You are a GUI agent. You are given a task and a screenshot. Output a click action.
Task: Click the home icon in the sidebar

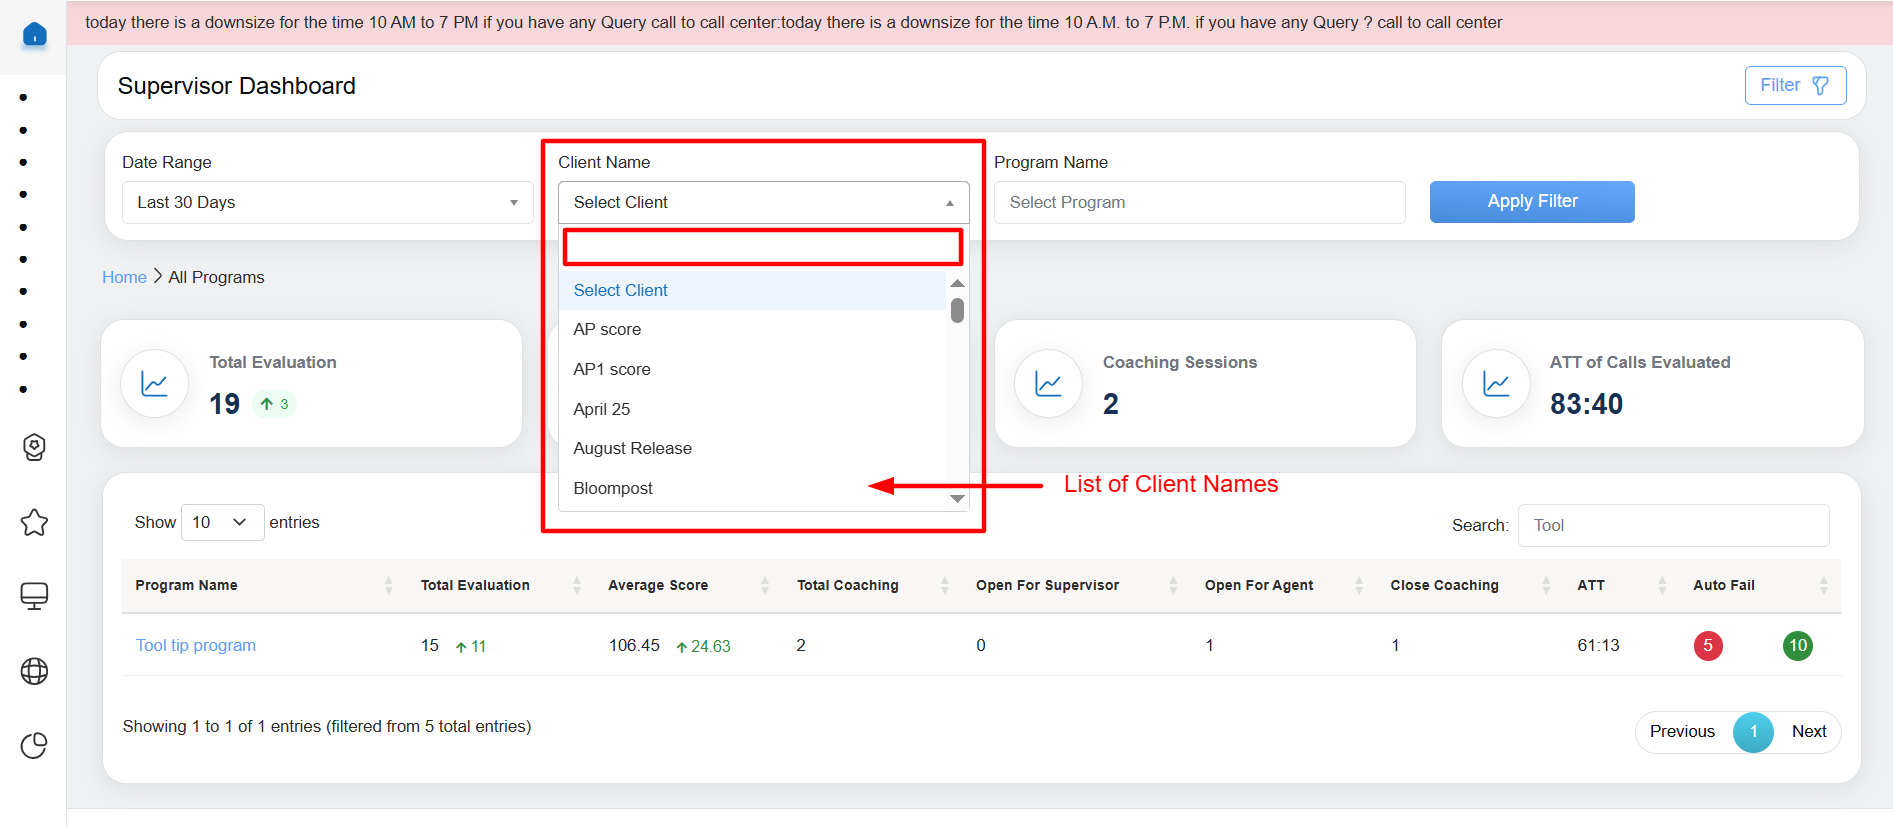tap(34, 35)
